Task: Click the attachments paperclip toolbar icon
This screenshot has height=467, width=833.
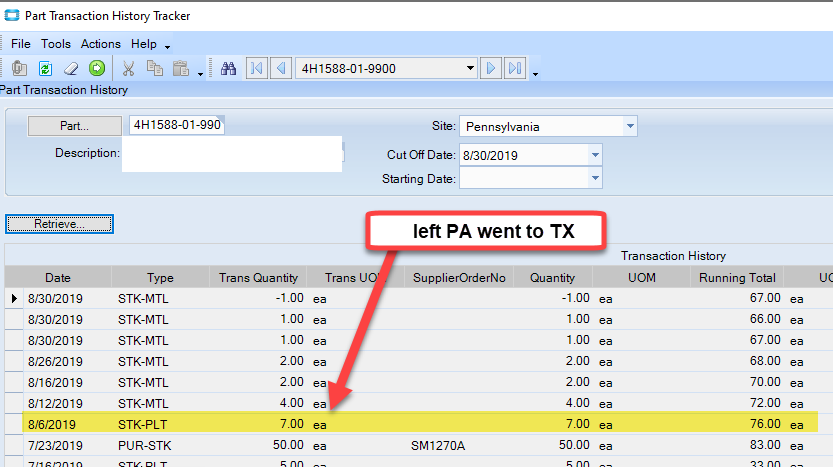Action: point(19,68)
